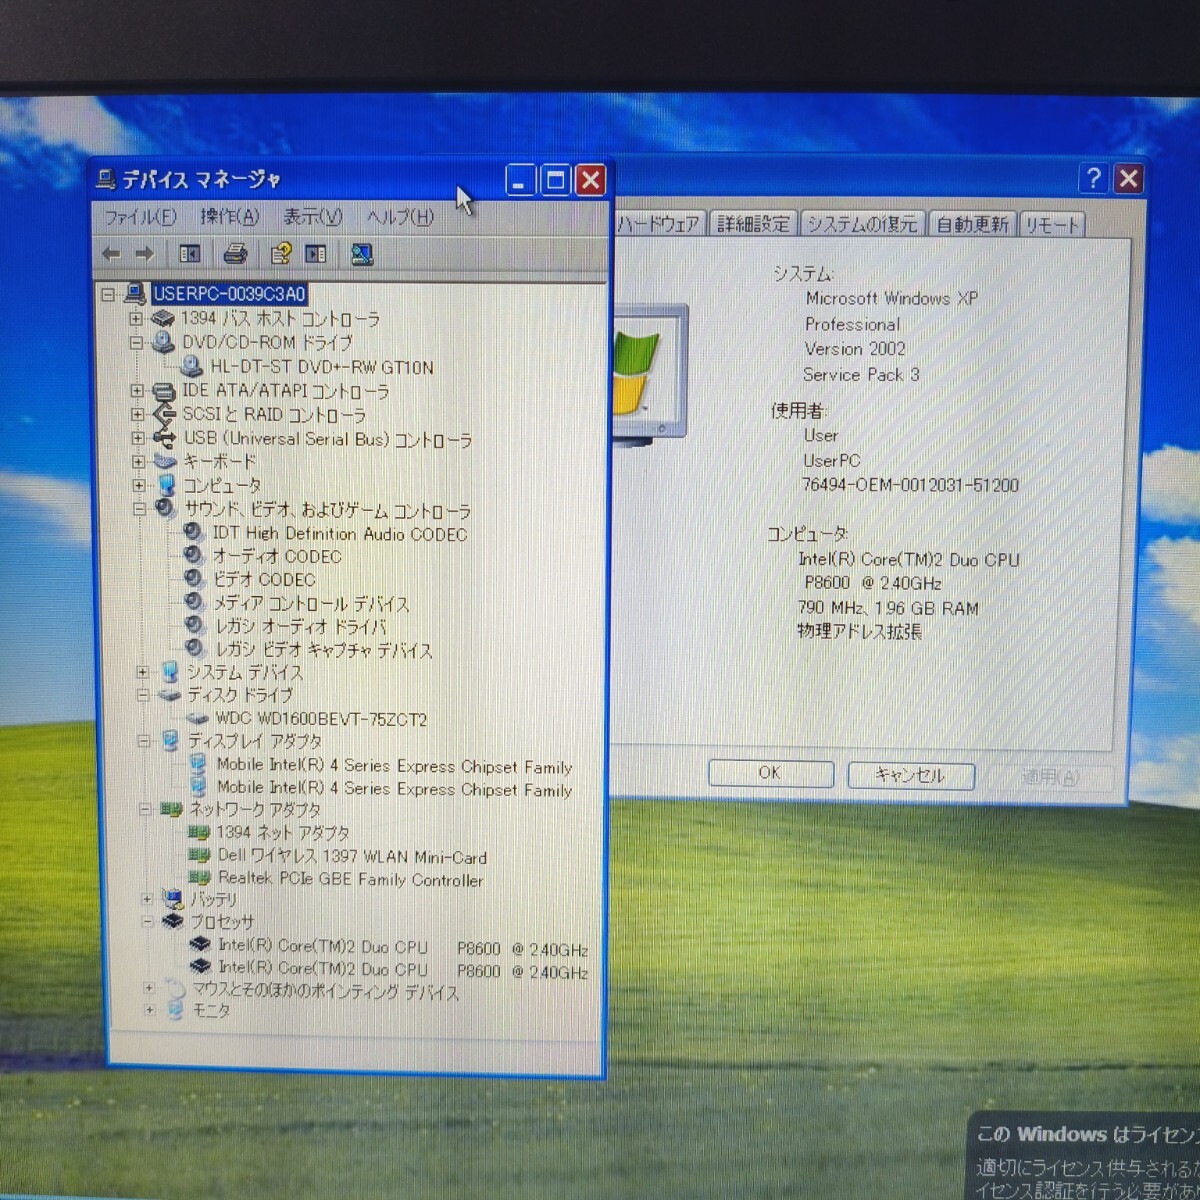
Task: Click the Back arrow in Device Manager toolbar
Action: 111,253
